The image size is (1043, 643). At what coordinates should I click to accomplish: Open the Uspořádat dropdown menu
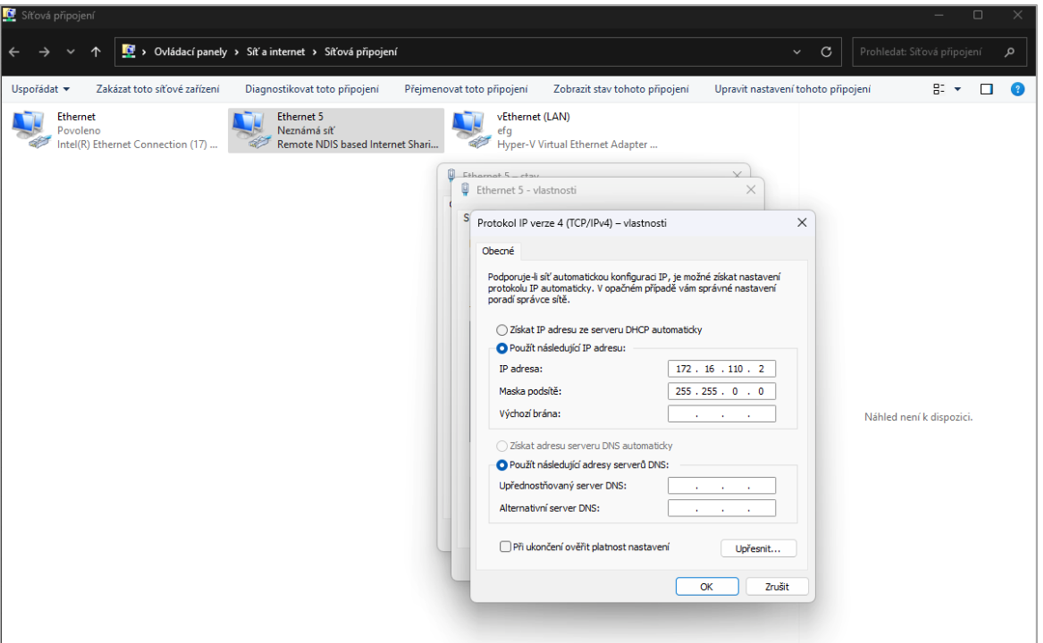40,89
